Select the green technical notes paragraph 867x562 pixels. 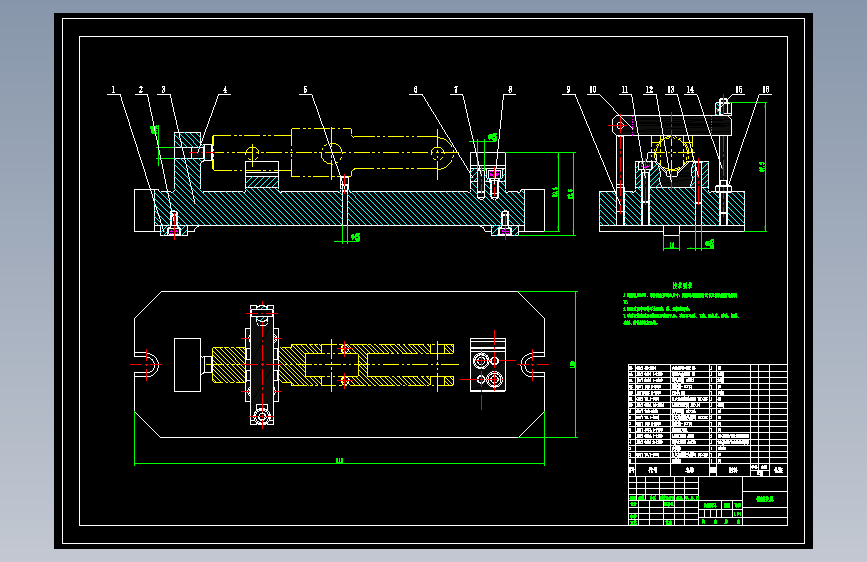tap(681, 309)
